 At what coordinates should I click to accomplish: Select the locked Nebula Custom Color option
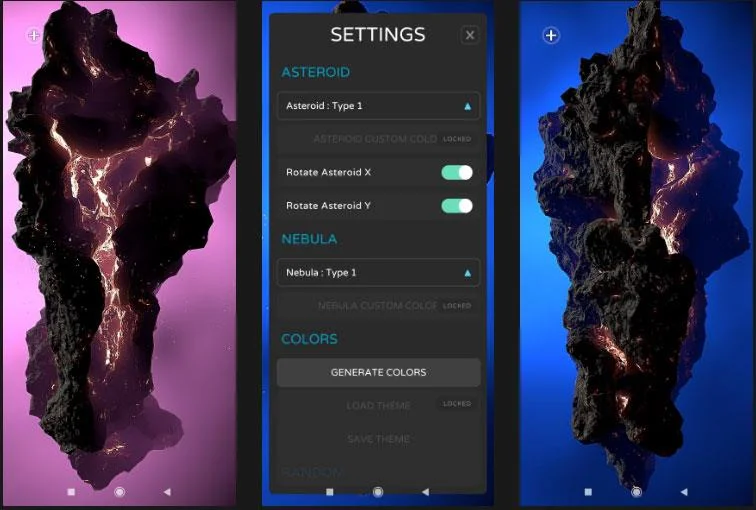click(x=378, y=306)
